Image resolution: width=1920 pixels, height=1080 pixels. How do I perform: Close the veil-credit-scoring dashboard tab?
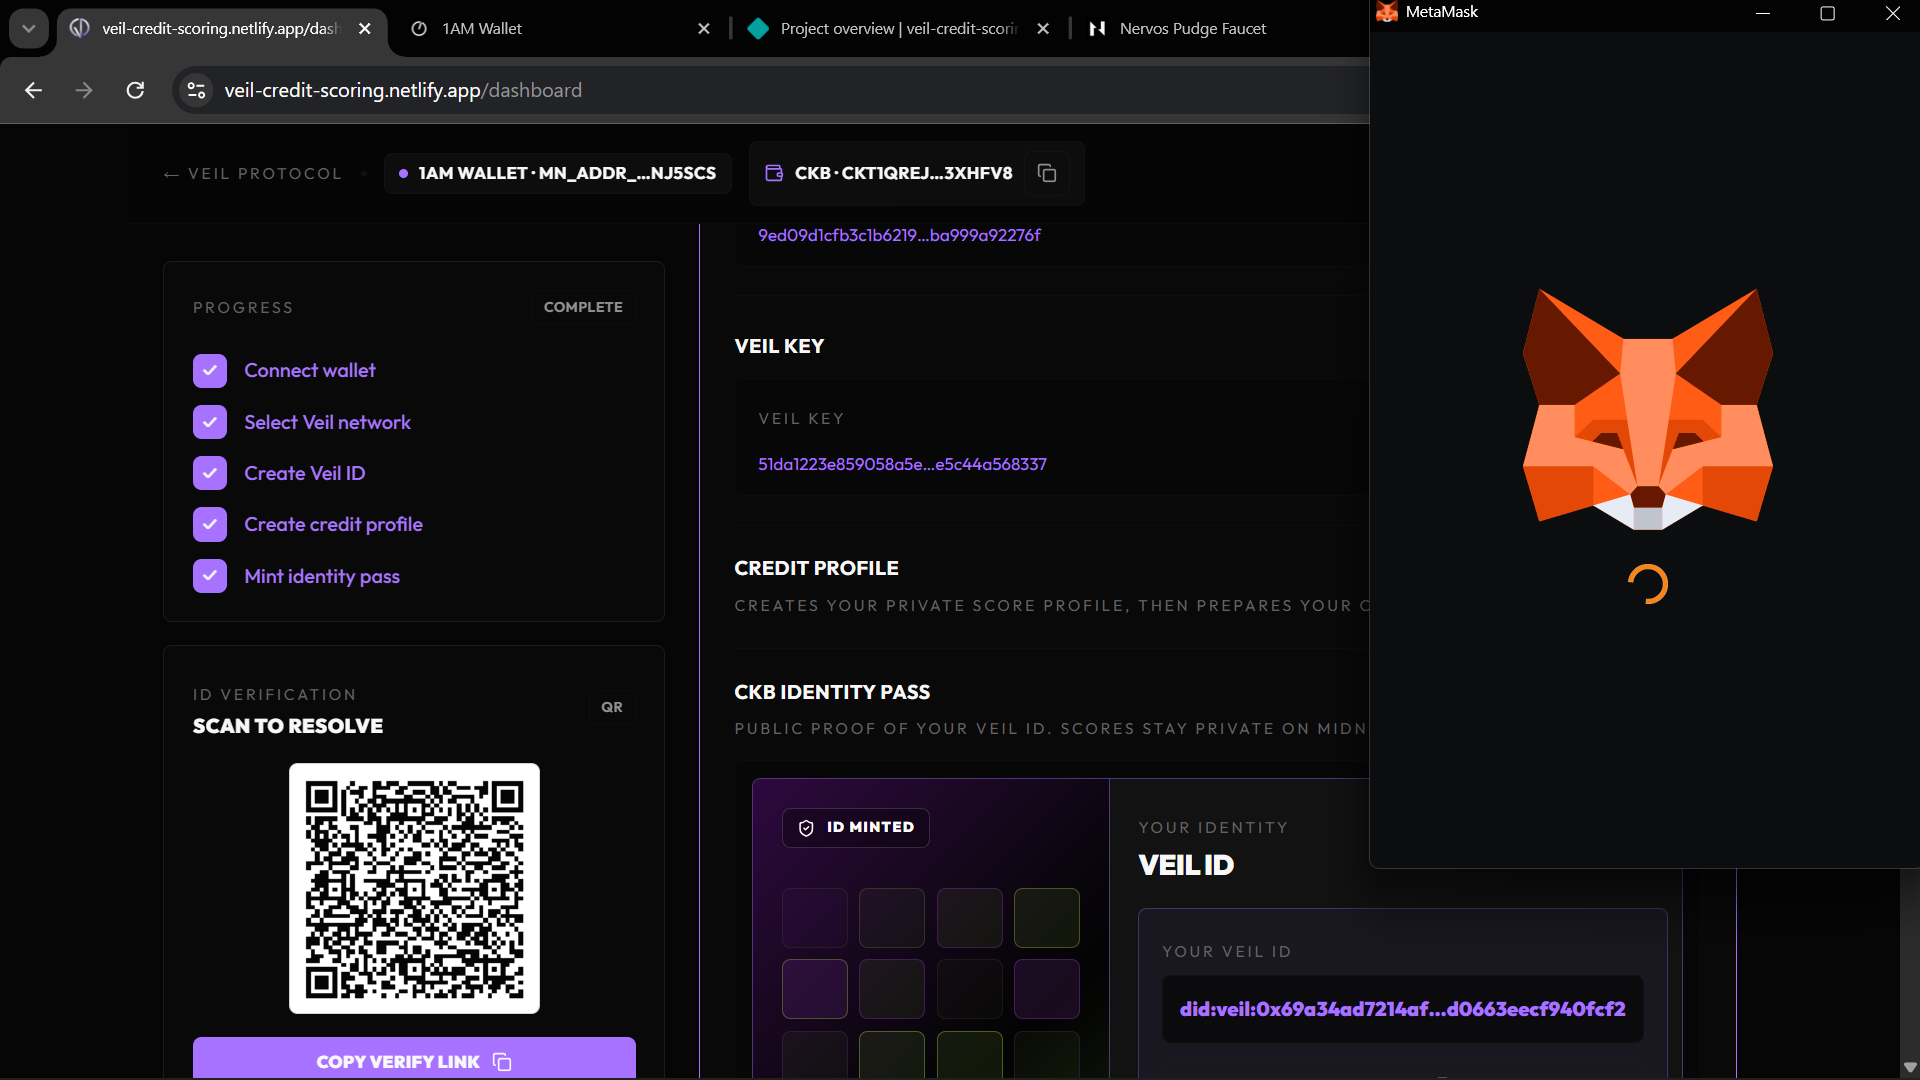coord(365,28)
